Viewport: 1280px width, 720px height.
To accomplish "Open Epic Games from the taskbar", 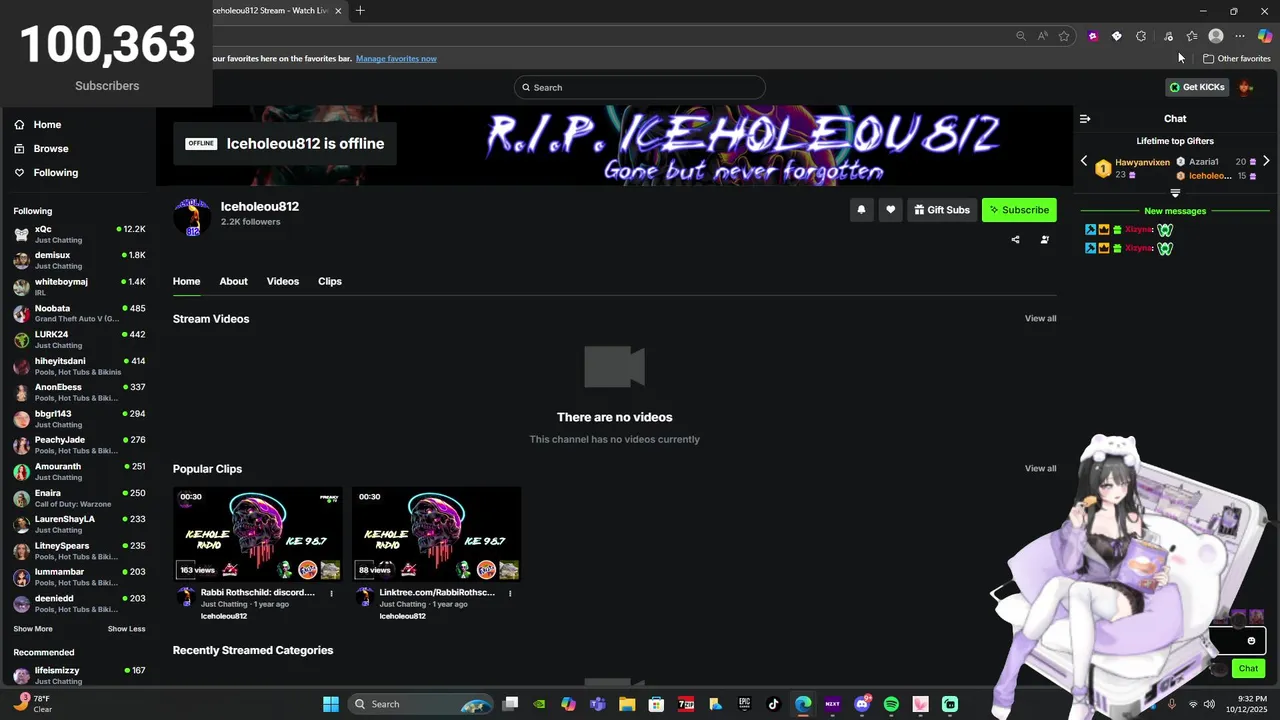I will 744,704.
